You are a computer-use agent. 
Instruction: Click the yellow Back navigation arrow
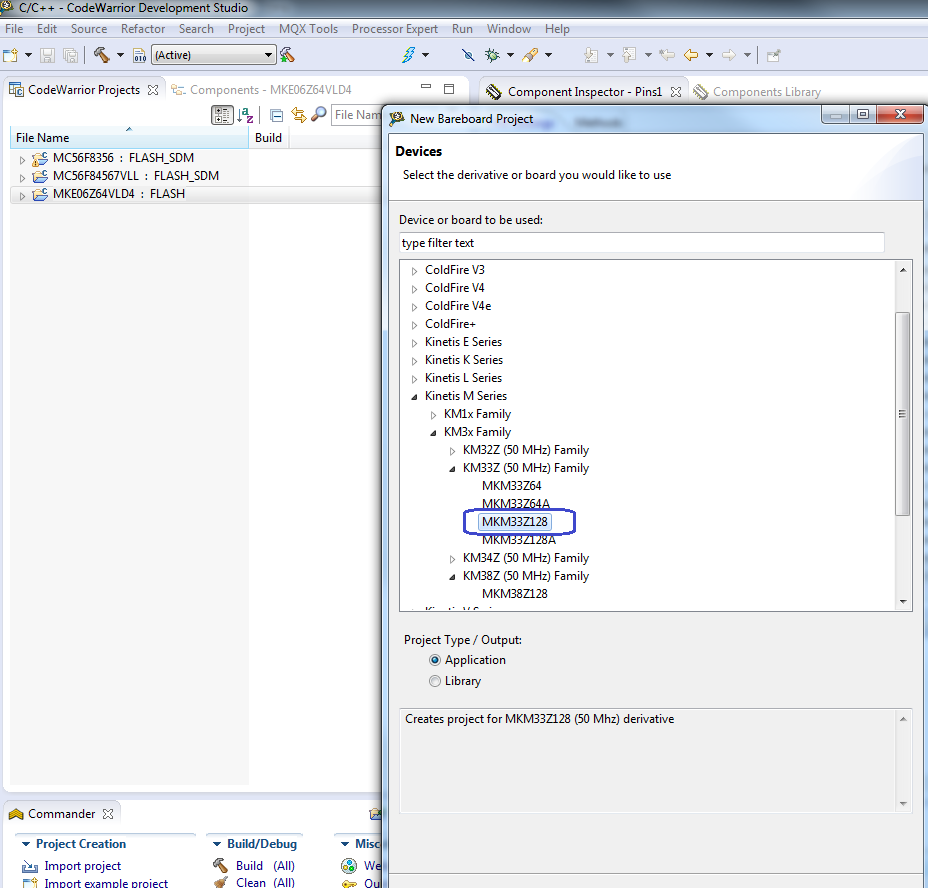(x=691, y=55)
